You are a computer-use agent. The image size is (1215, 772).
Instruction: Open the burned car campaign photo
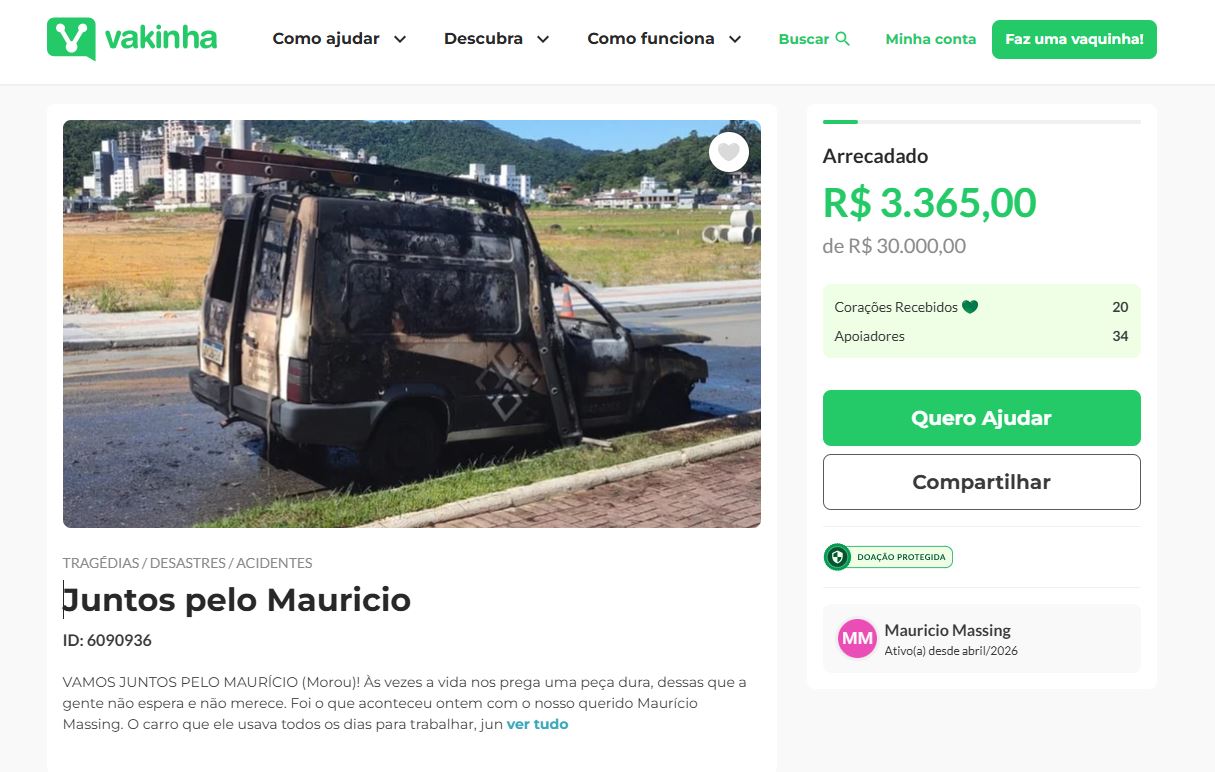(x=412, y=324)
